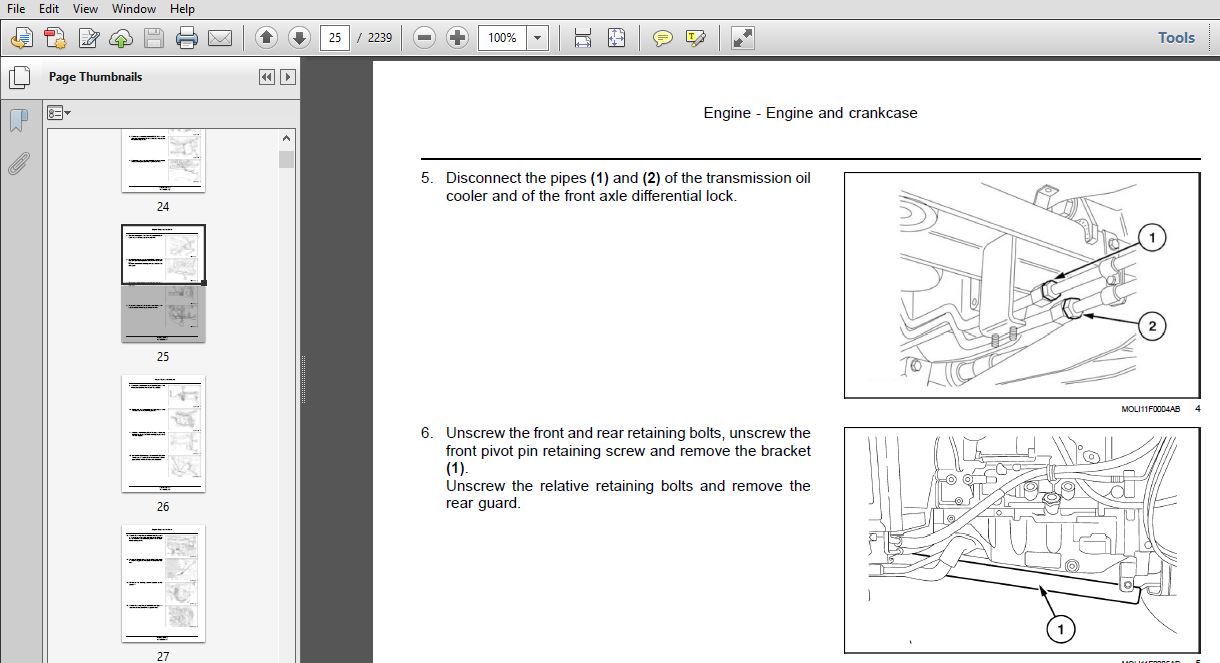This screenshot has height=663, width=1220.
Task: Click the 100% zoom value field
Action: click(502, 38)
